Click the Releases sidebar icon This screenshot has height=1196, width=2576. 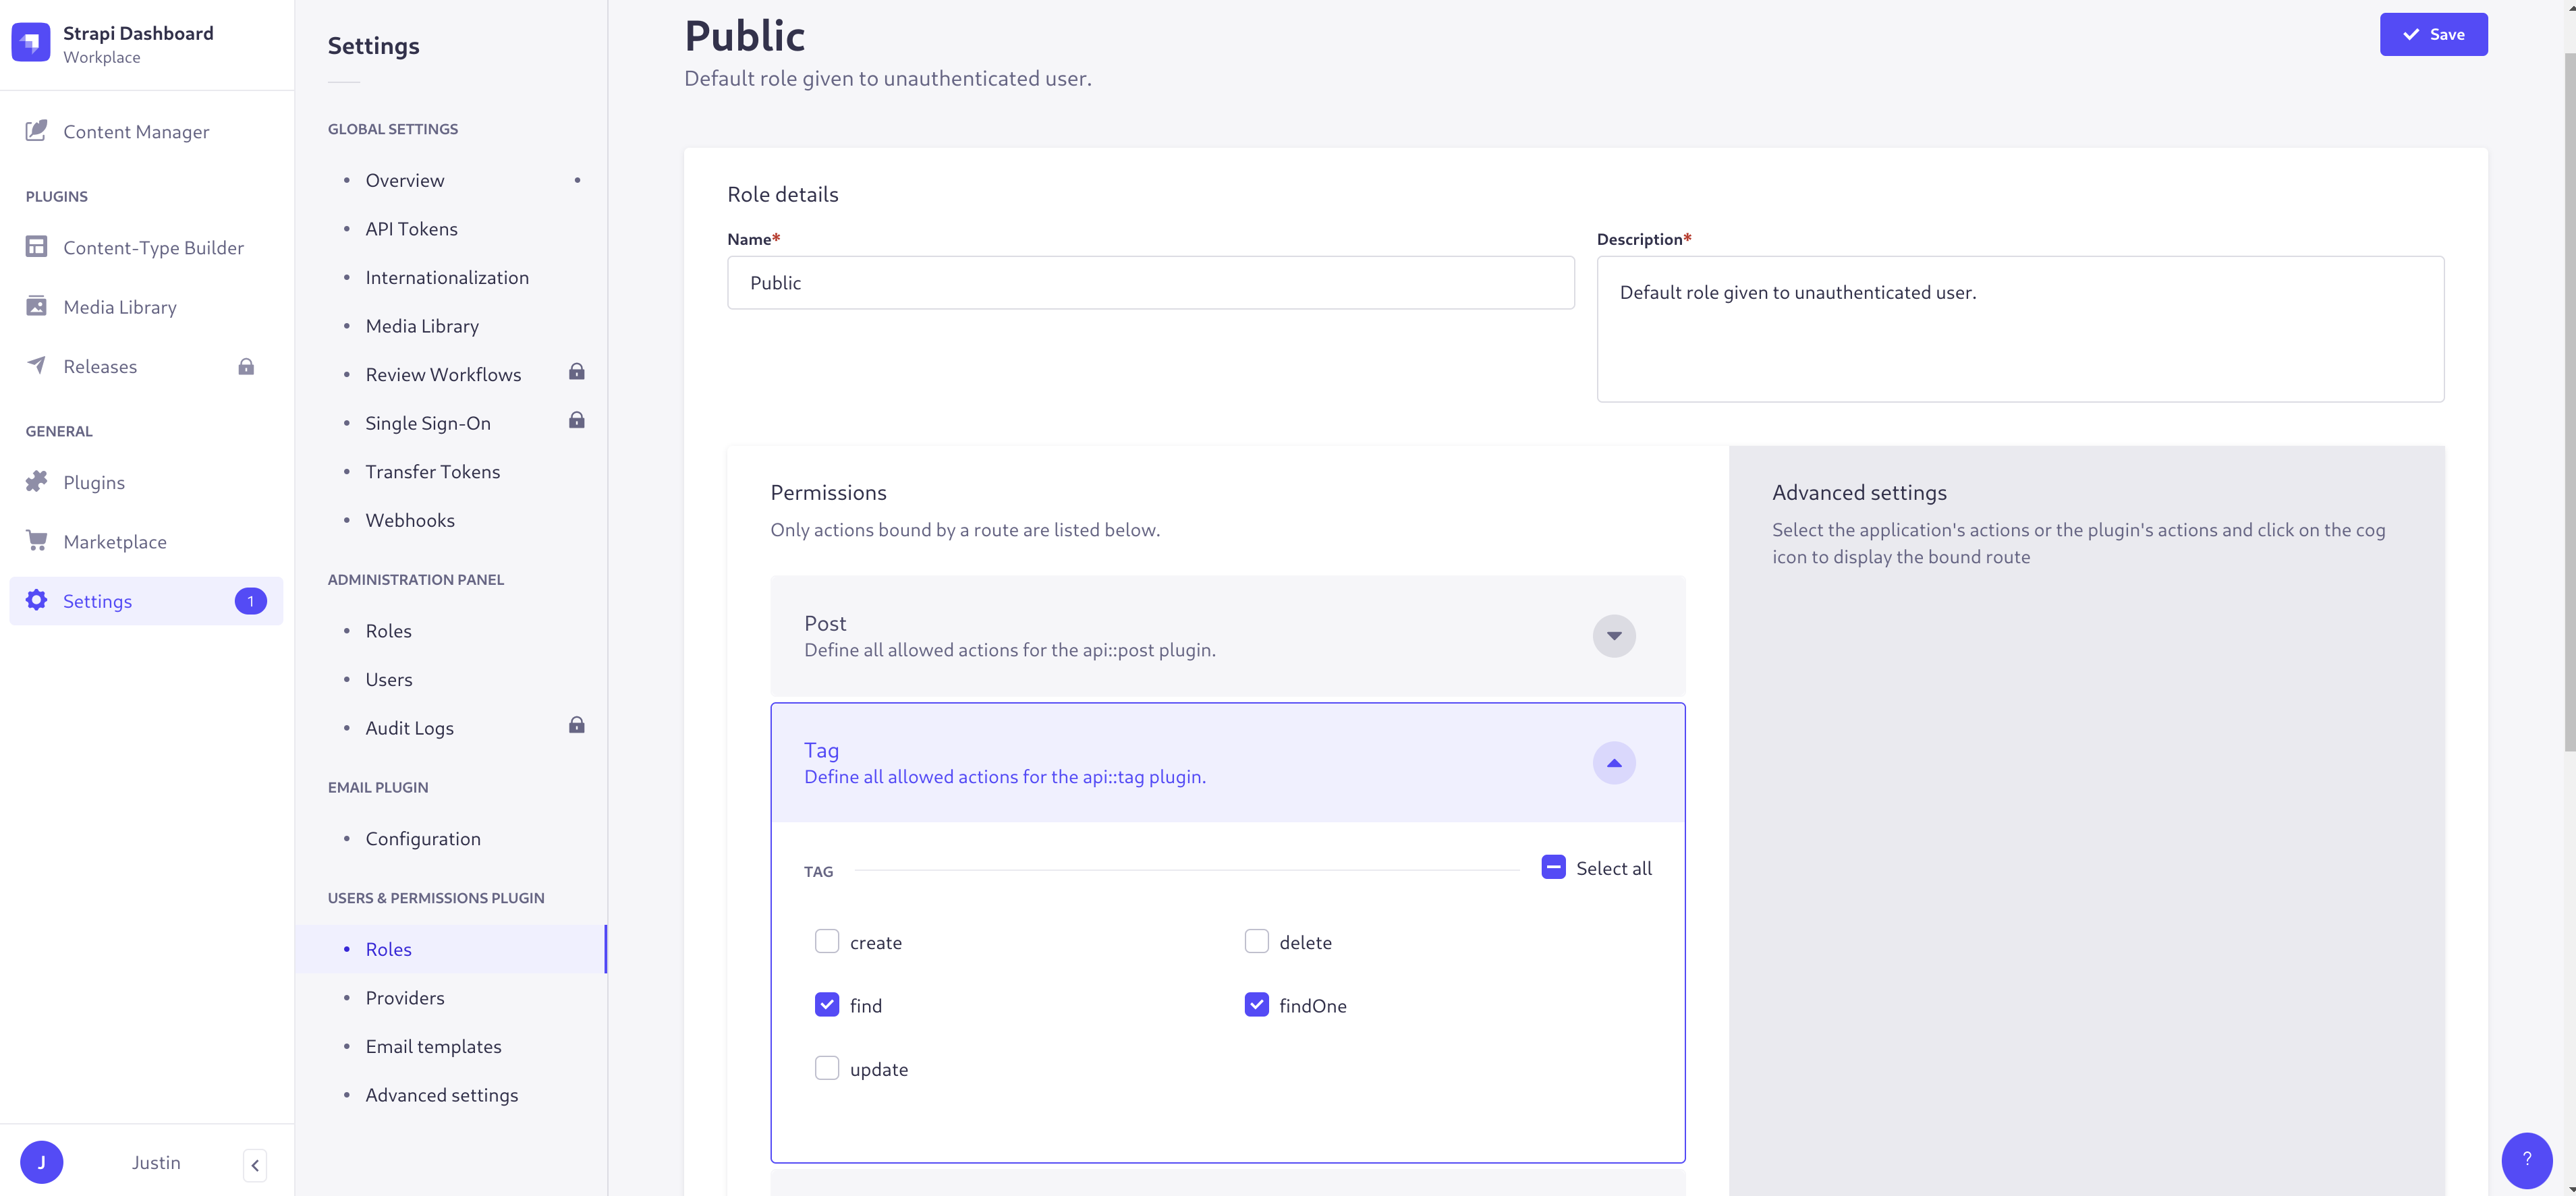[x=34, y=366]
